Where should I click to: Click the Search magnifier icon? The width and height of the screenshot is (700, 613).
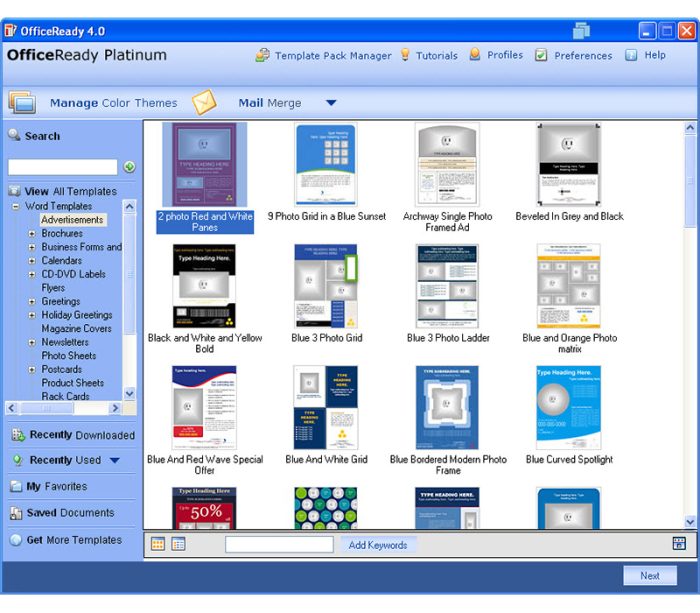pyautogui.click(x=14, y=135)
